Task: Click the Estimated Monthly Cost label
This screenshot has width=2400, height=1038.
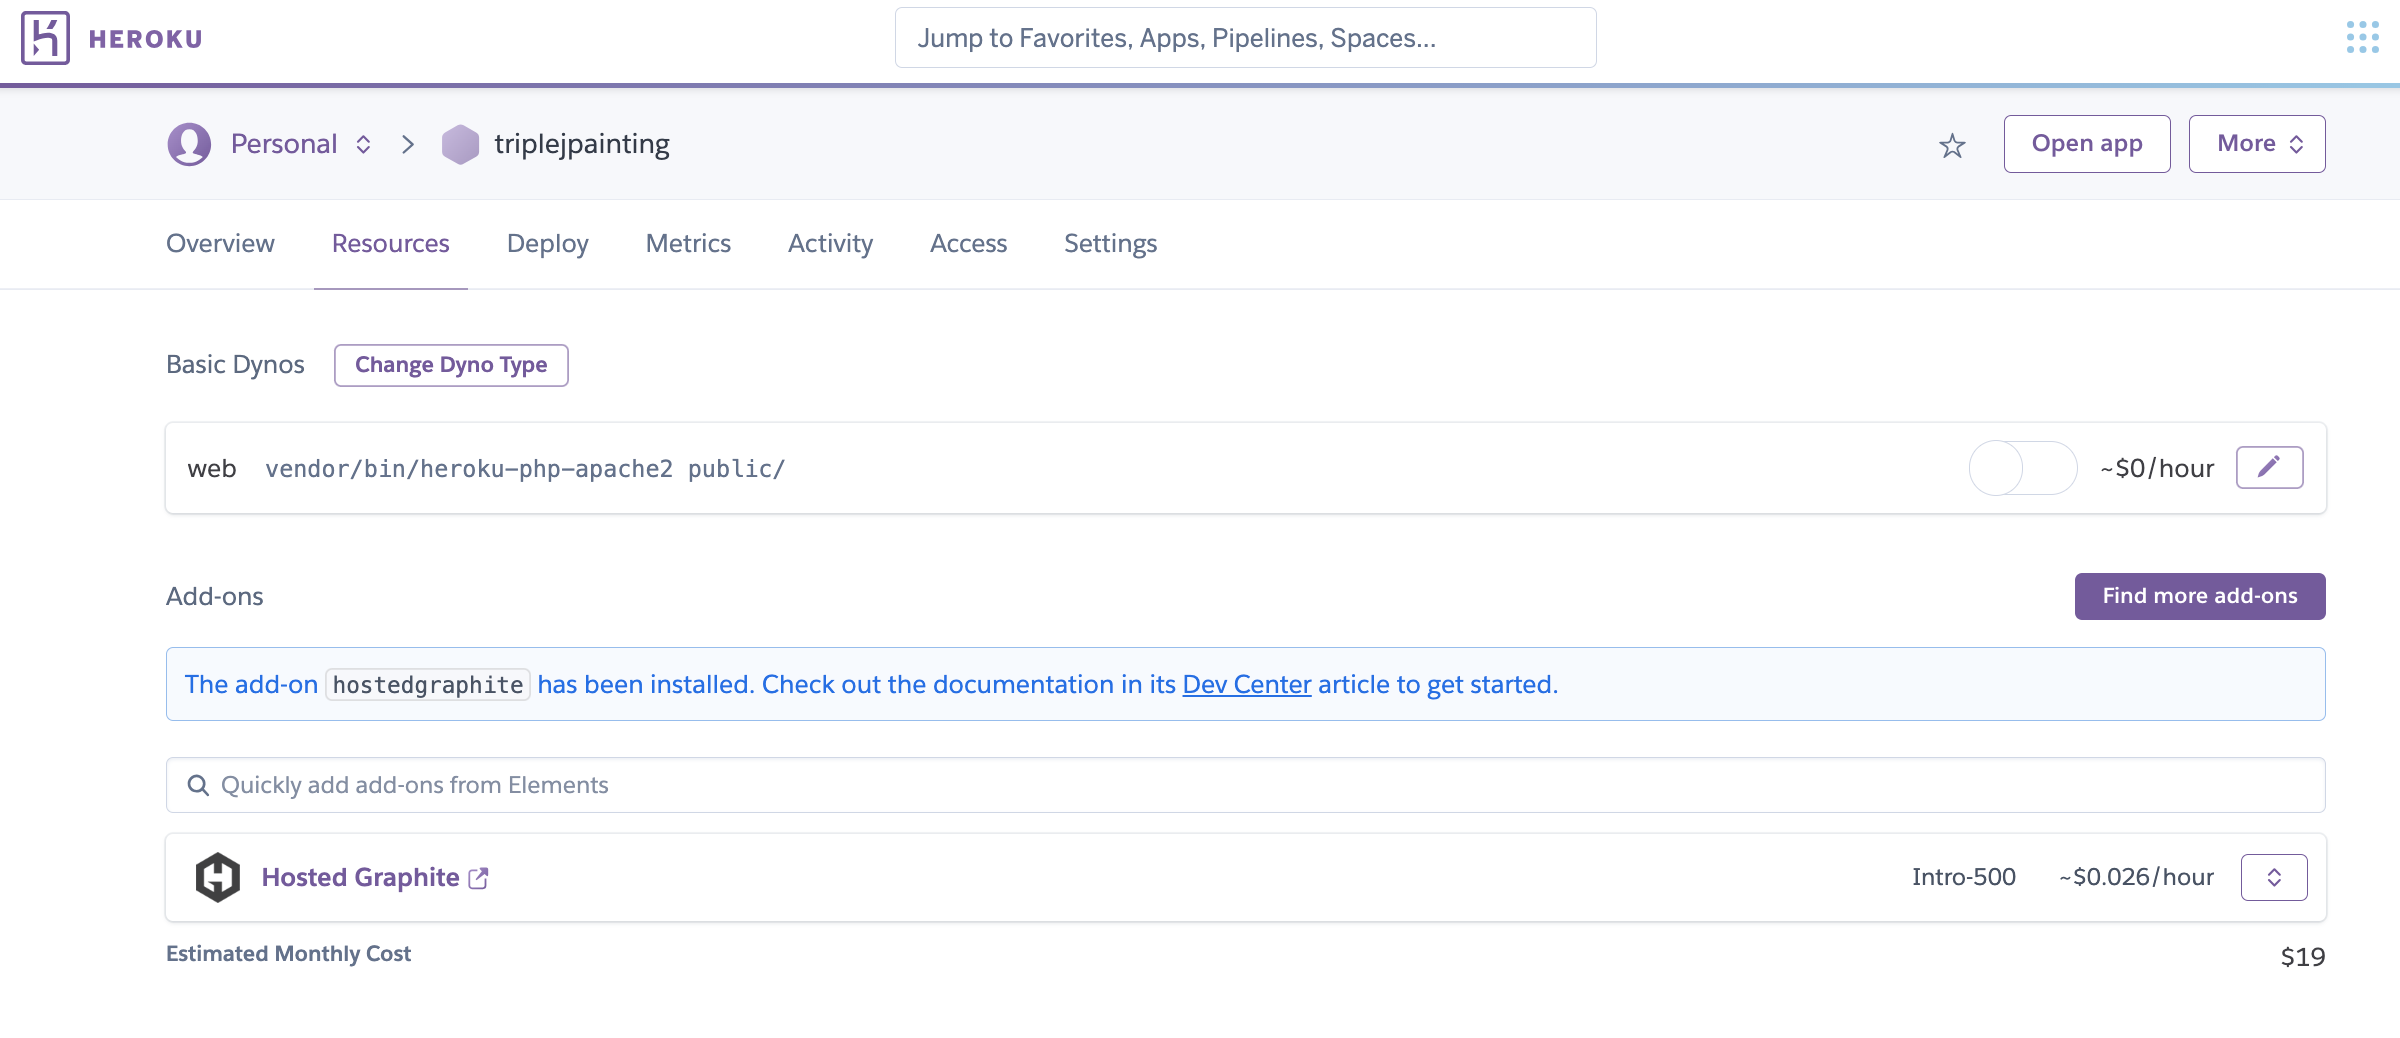Action: (x=288, y=953)
